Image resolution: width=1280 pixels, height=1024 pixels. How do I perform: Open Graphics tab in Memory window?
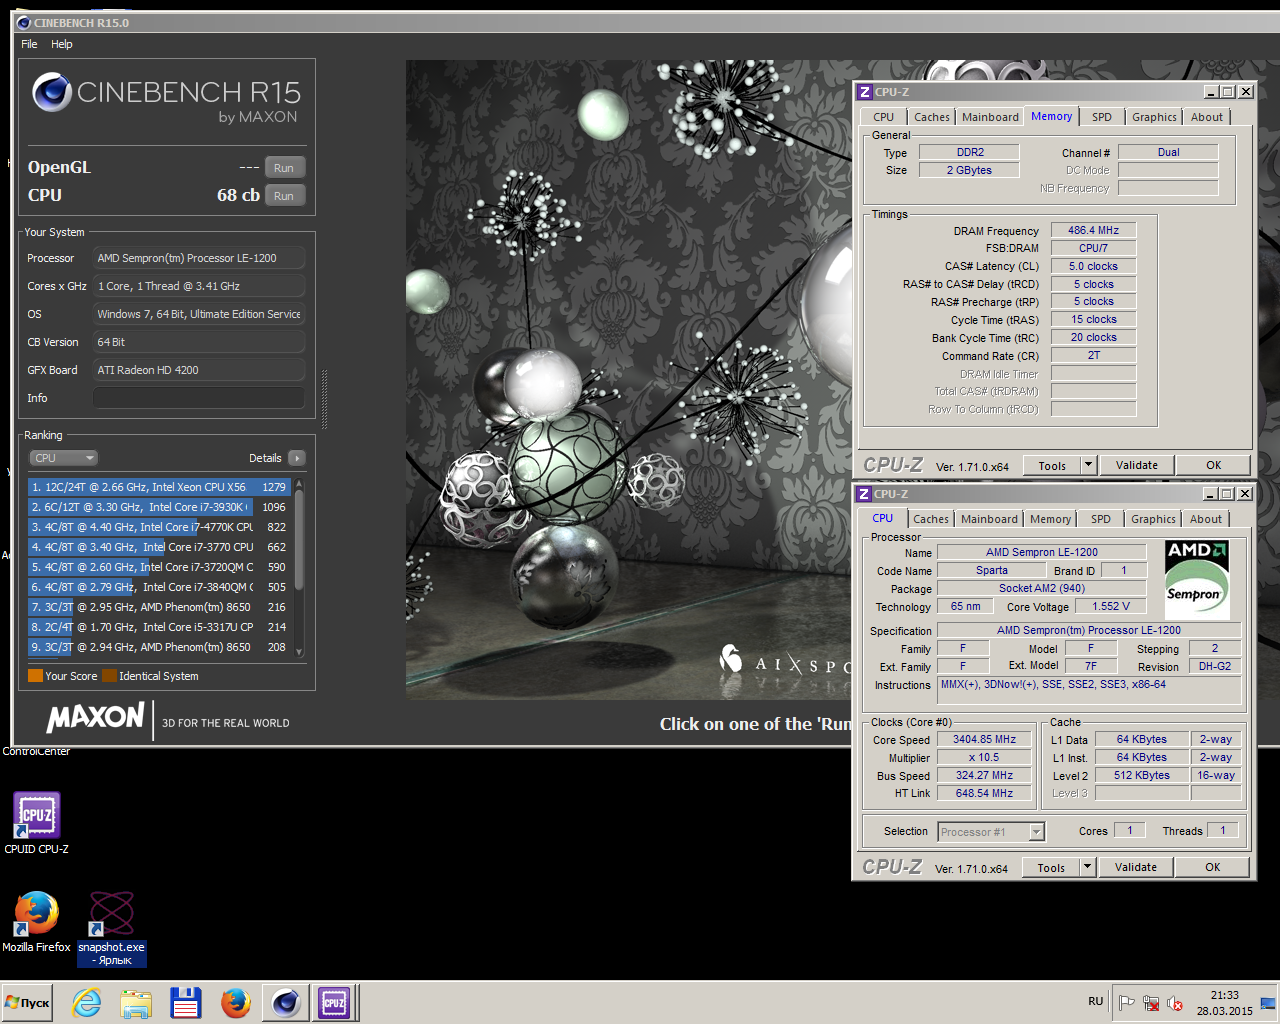tap(1154, 117)
